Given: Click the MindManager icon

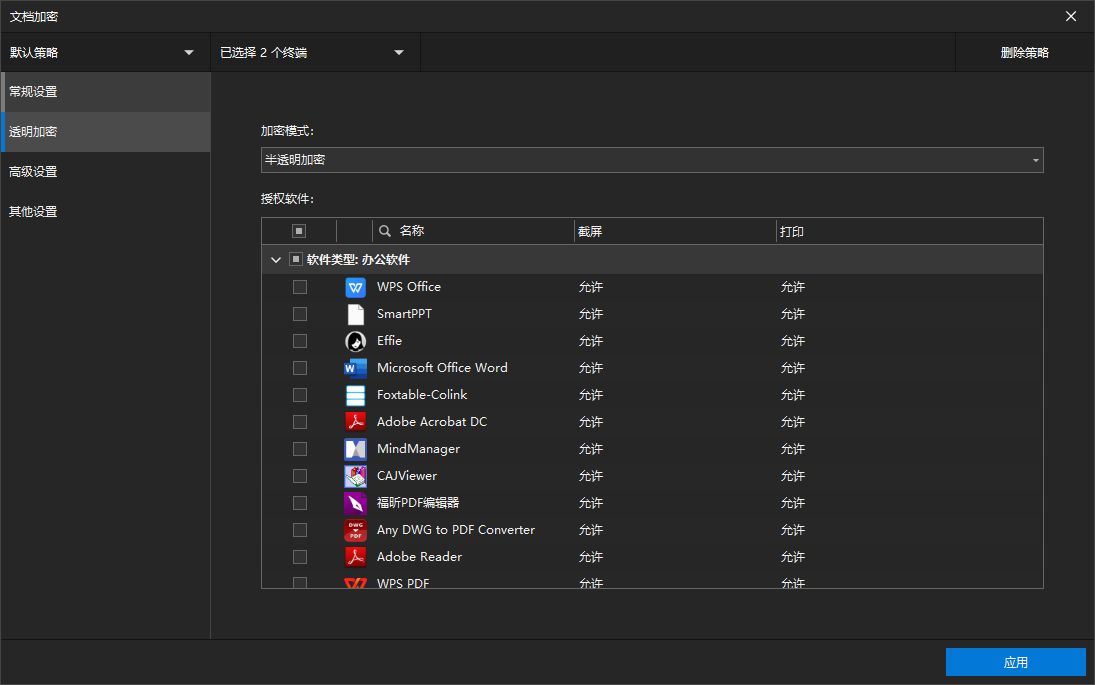Looking at the screenshot, I should (x=355, y=449).
